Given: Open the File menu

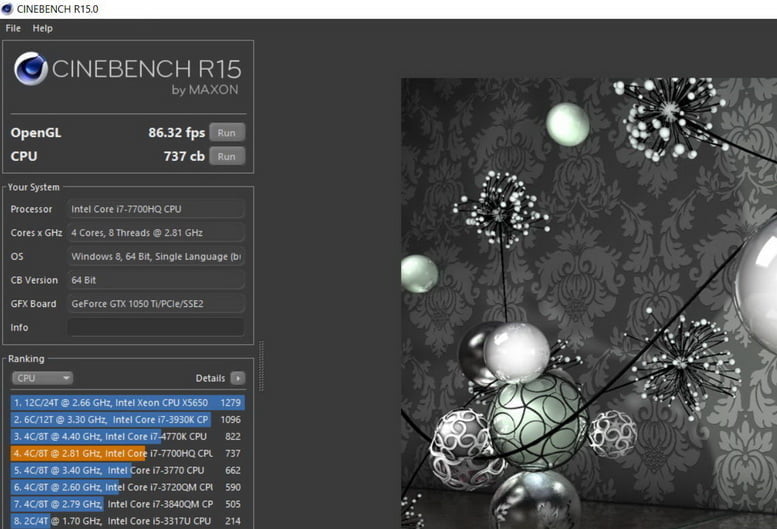Looking at the screenshot, I should point(13,28).
